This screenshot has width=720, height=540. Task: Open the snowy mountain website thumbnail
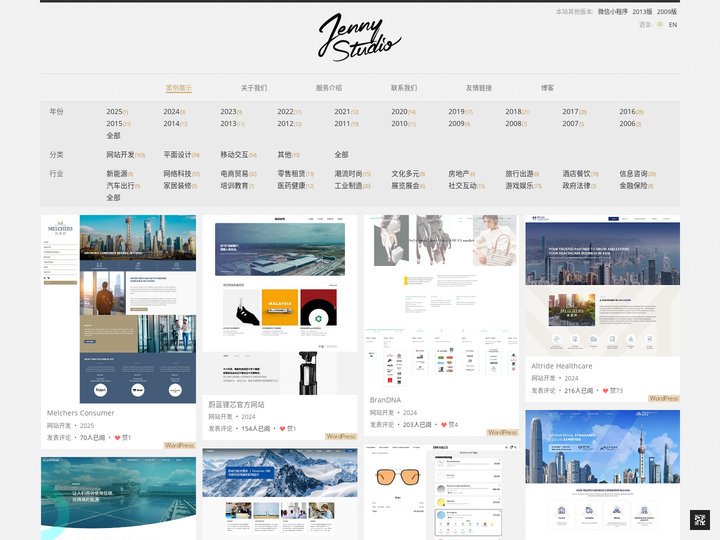[280, 494]
